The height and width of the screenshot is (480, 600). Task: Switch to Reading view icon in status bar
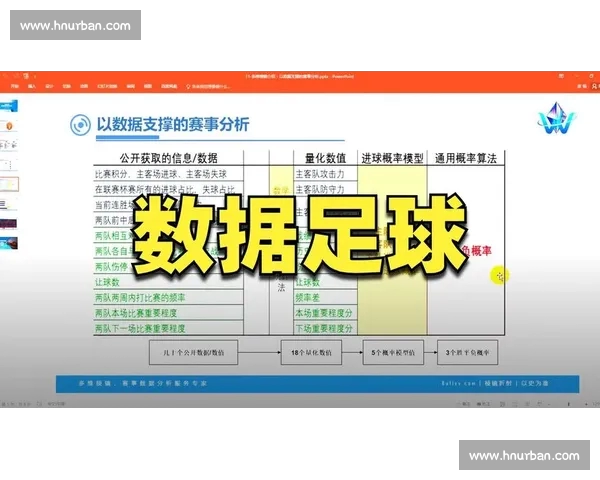pos(527,404)
